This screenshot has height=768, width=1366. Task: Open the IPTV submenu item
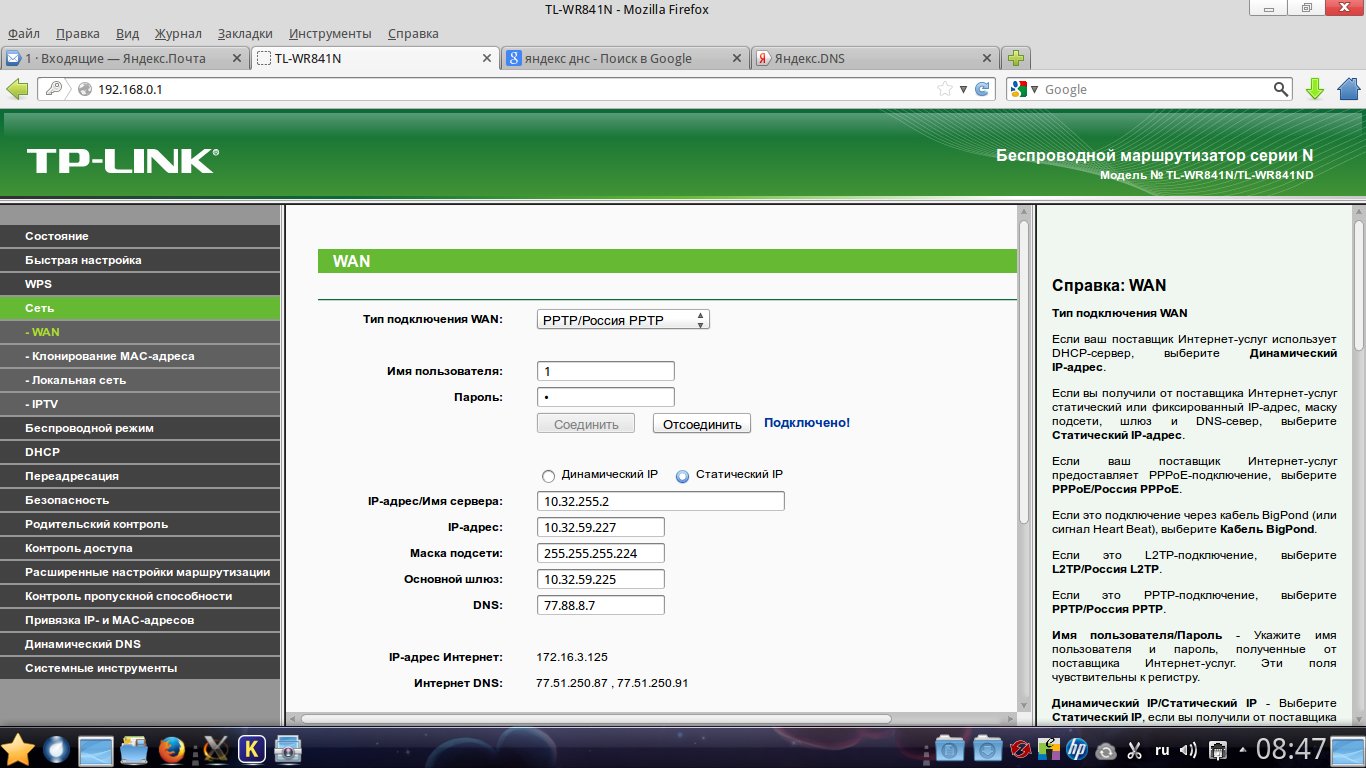tap(140, 404)
